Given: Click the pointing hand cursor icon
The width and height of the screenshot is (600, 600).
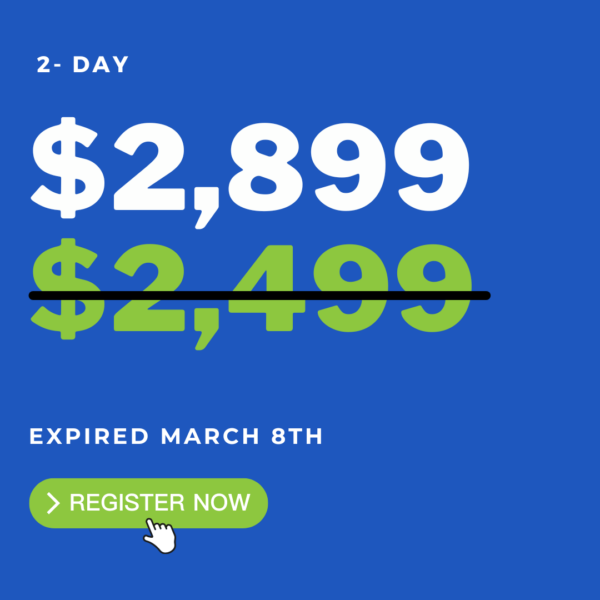Looking at the screenshot, I should [x=160, y=536].
